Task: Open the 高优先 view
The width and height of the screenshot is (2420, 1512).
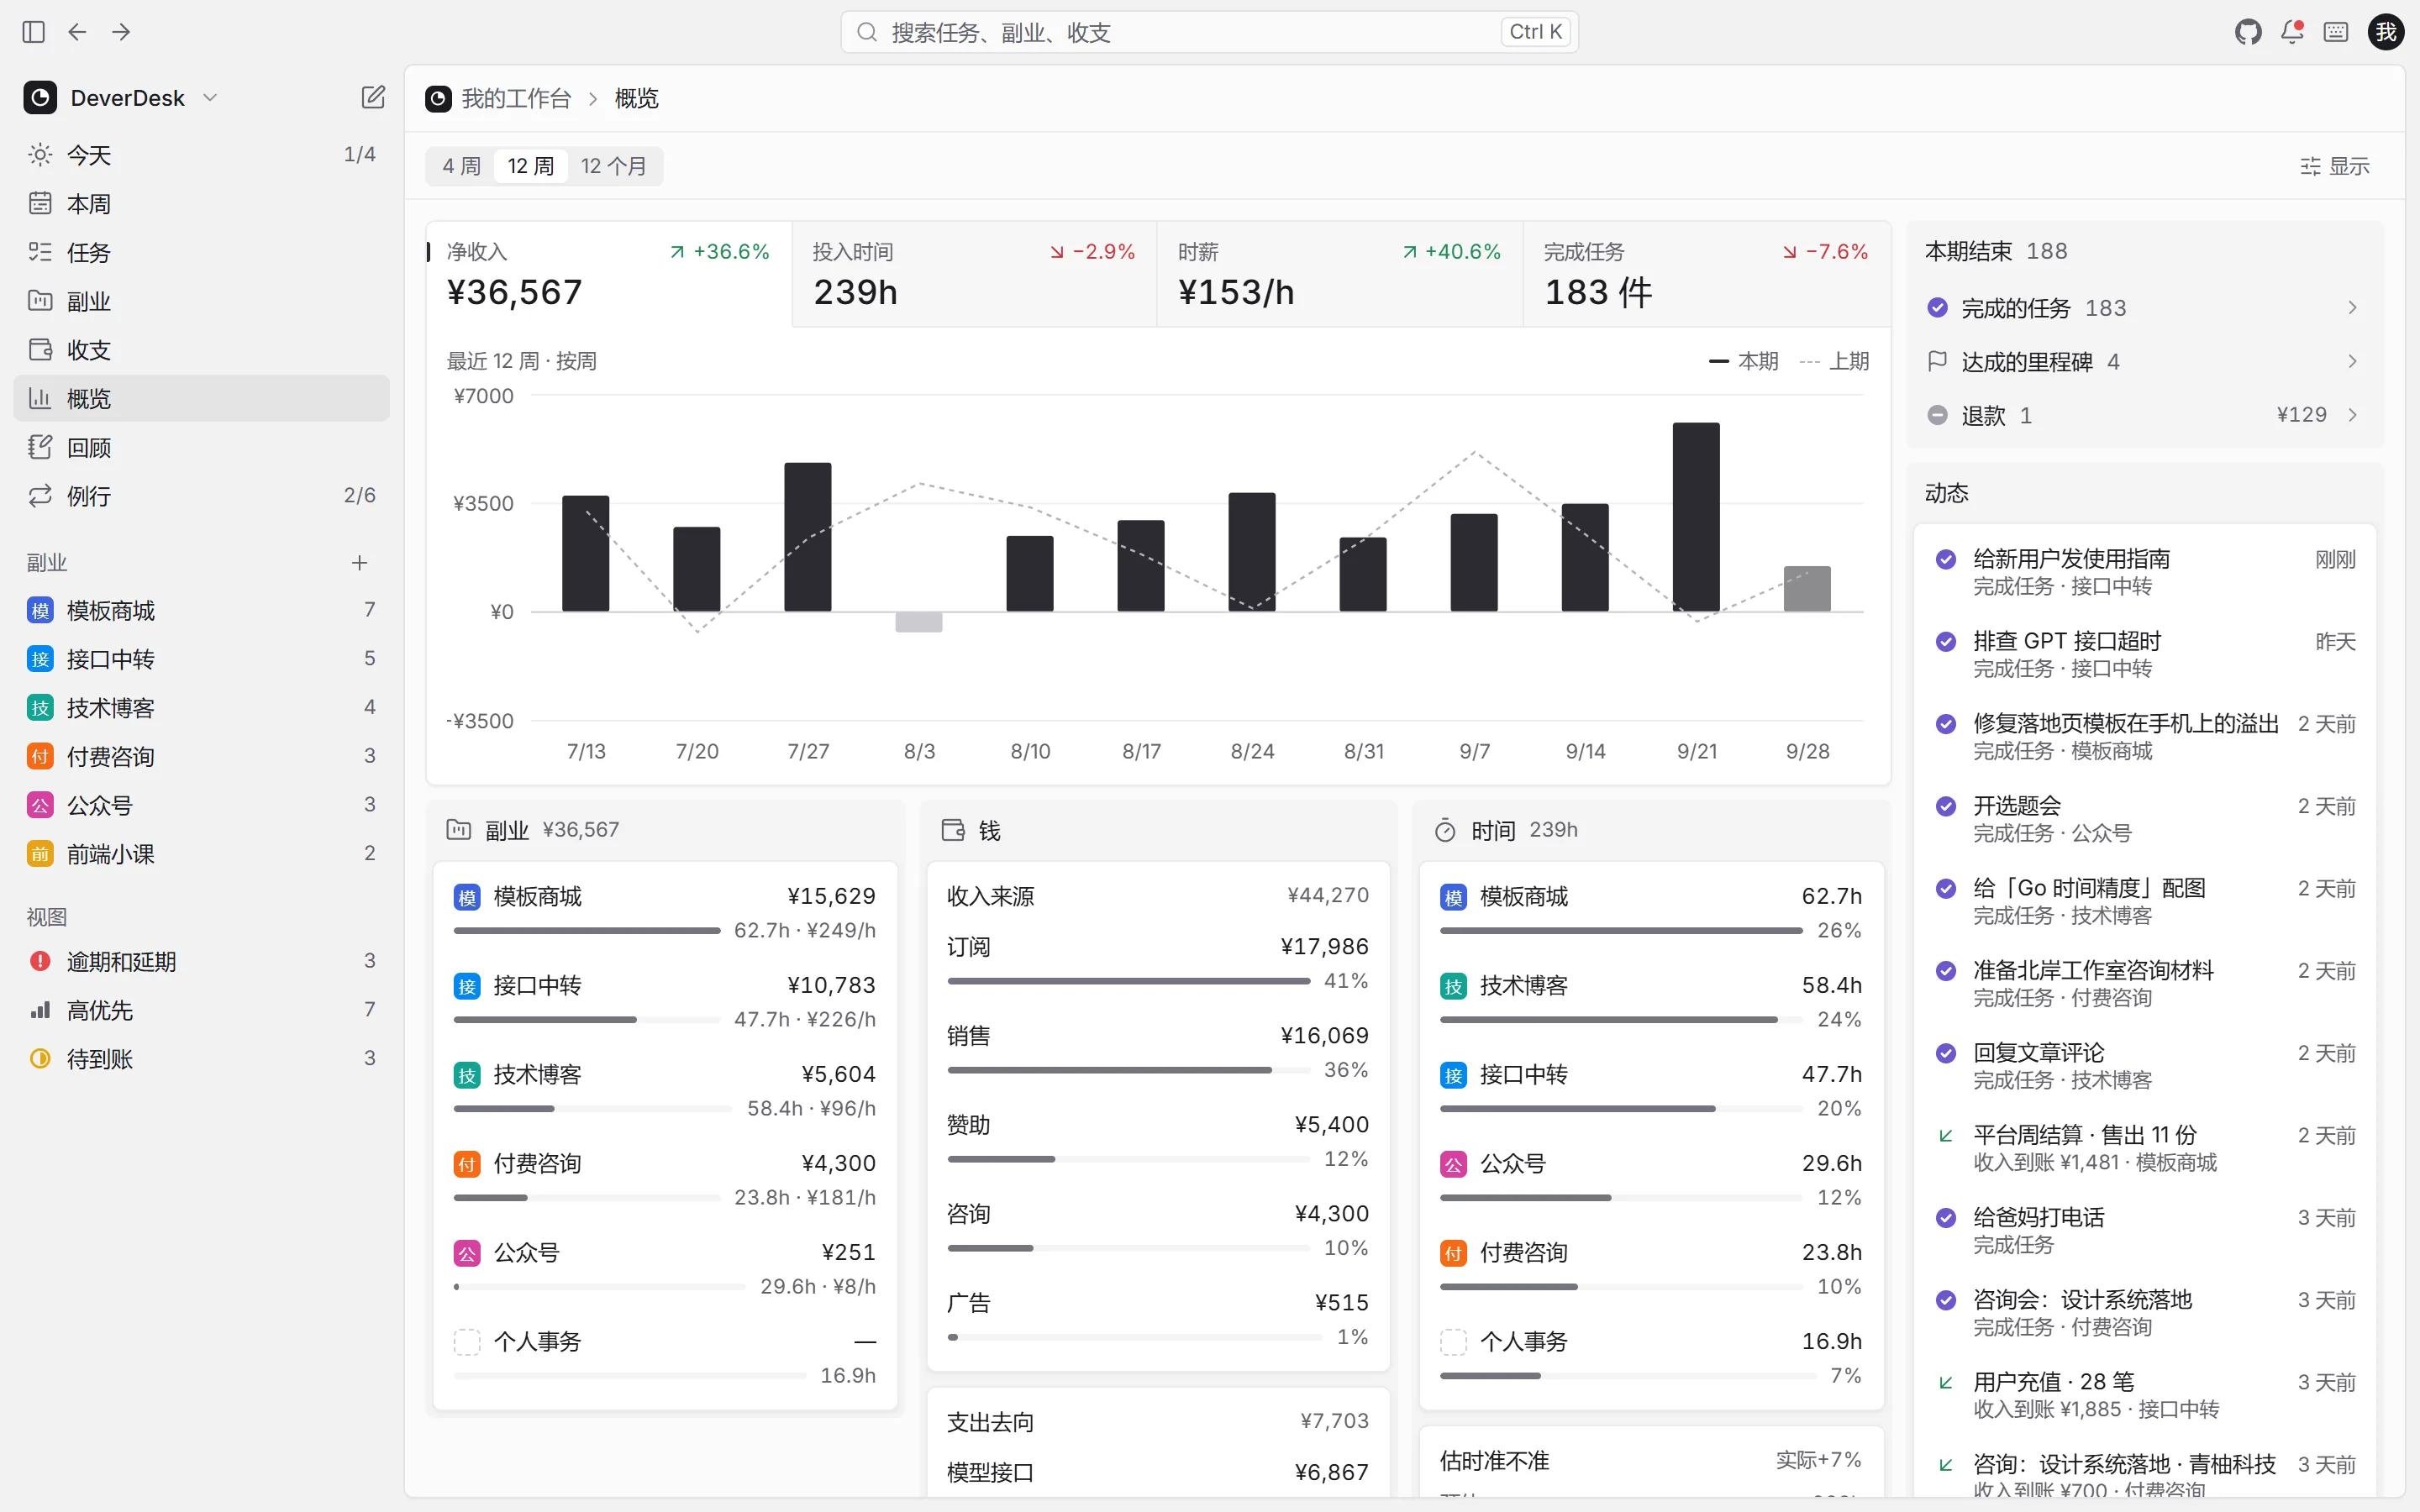Action: pyautogui.click(x=201, y=1010)
